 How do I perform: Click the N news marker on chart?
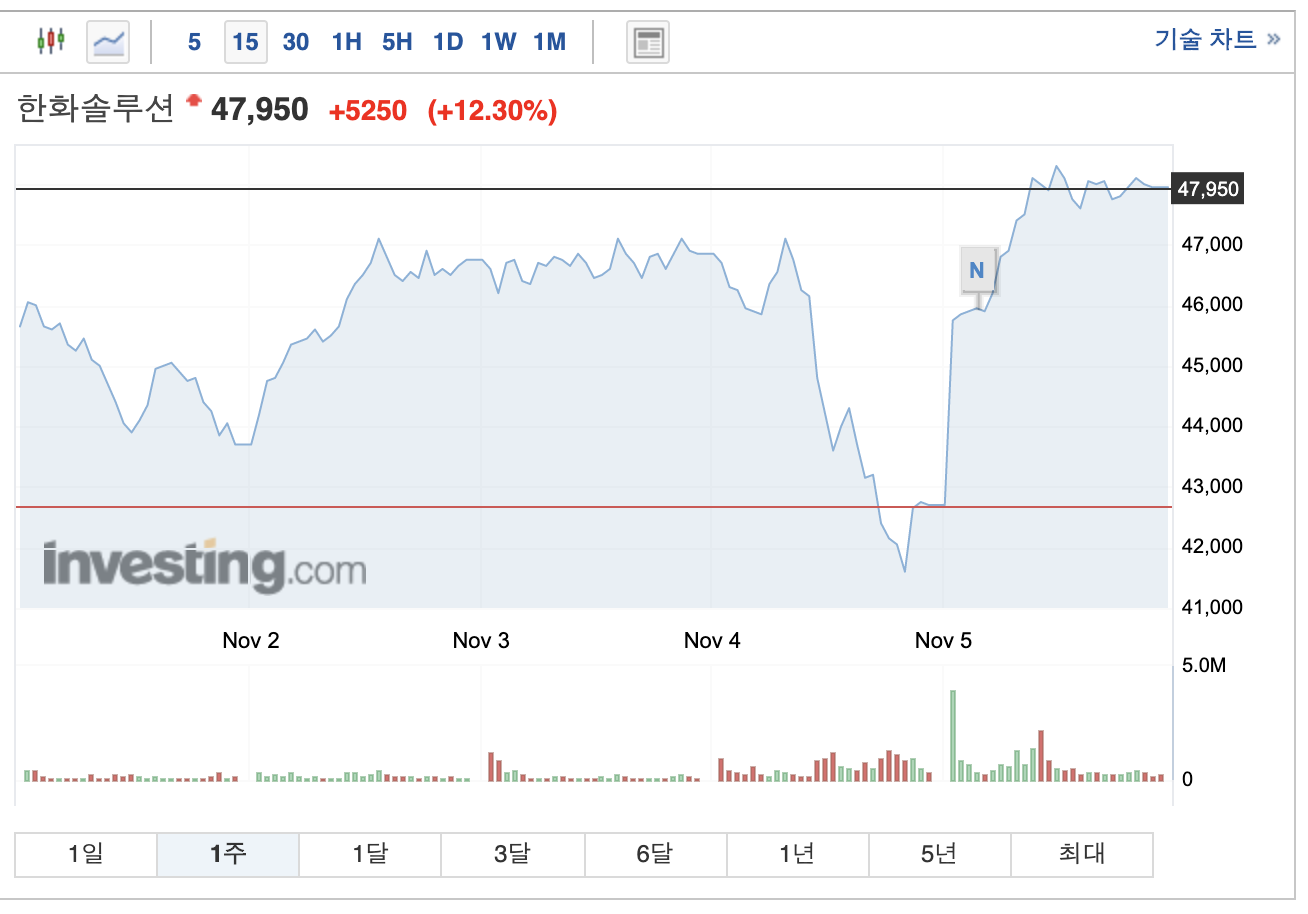pyautogui.click(x=977, y=270)
